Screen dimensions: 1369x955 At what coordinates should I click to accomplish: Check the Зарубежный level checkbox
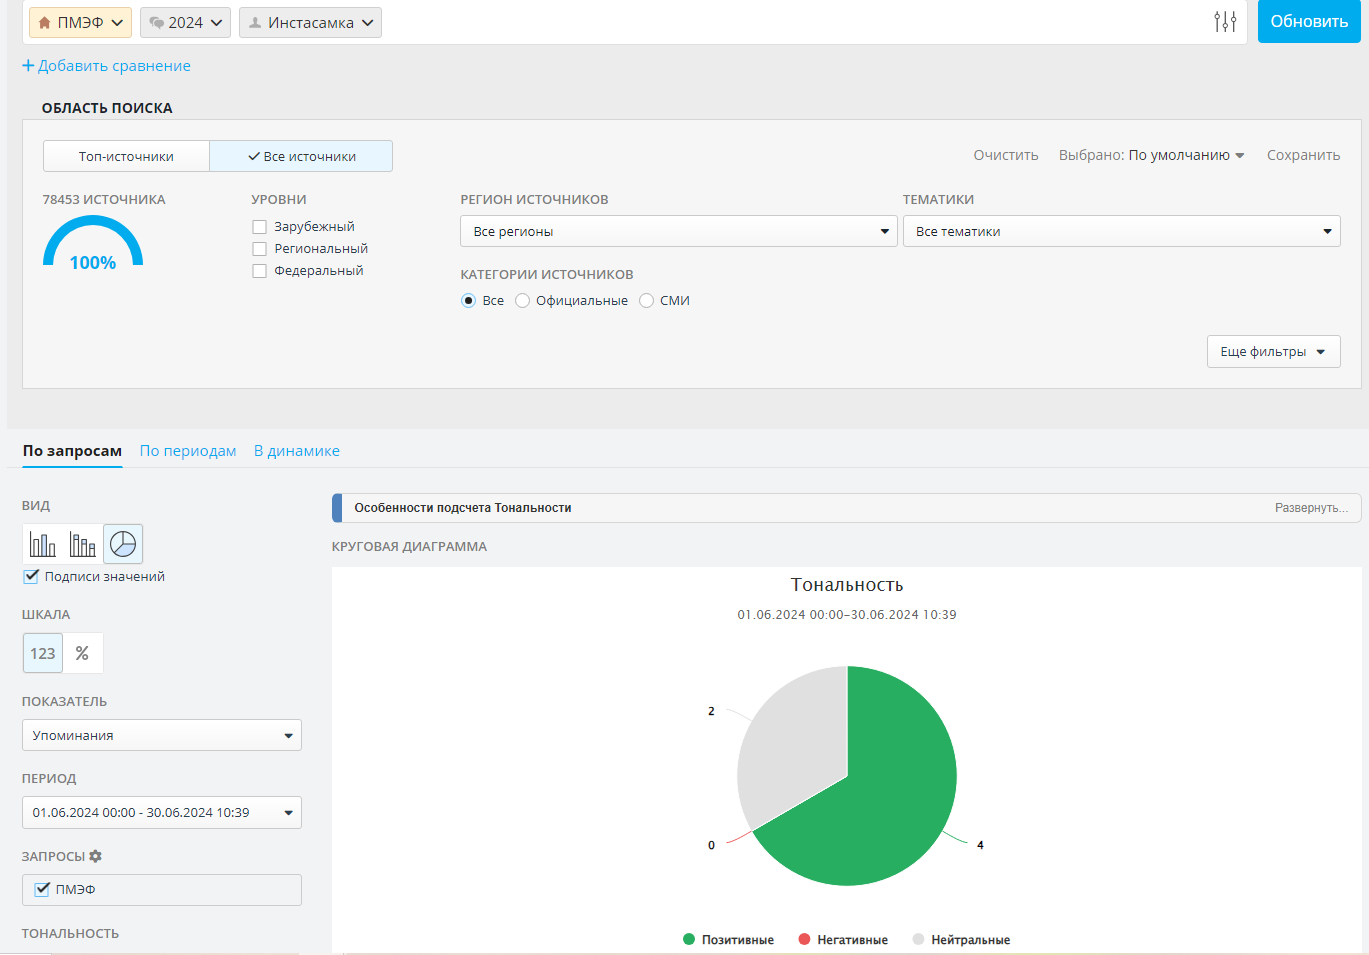pyautogui.click(x=259, y=227)
